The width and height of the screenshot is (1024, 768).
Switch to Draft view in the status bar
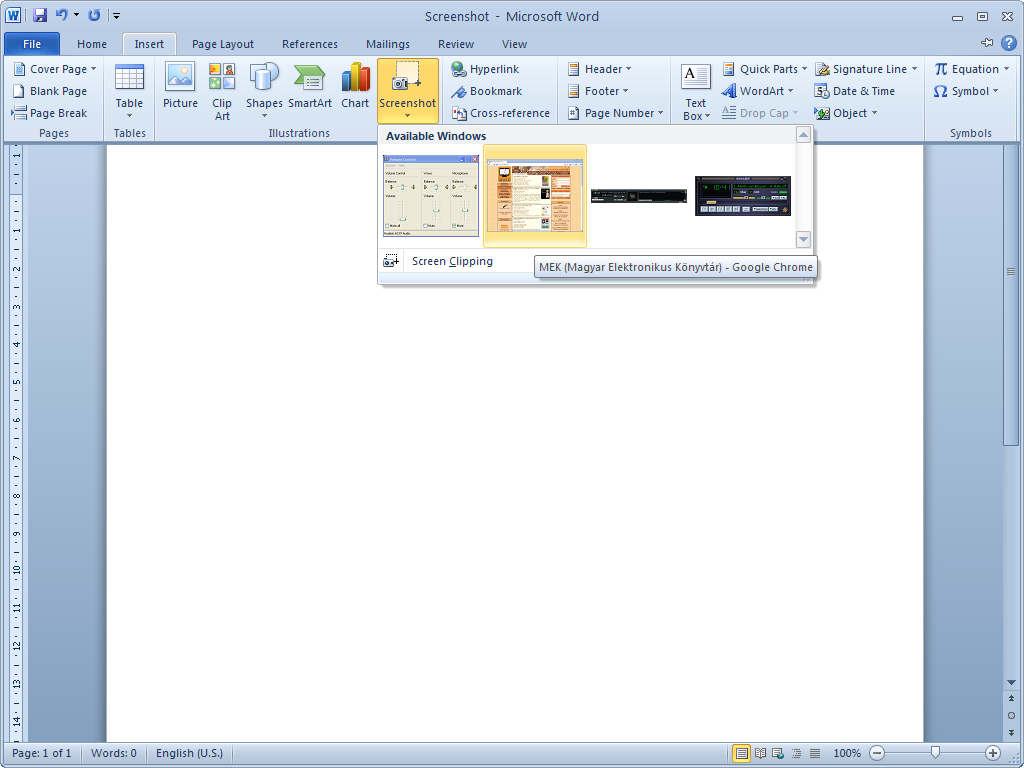[x=815, y=753]
